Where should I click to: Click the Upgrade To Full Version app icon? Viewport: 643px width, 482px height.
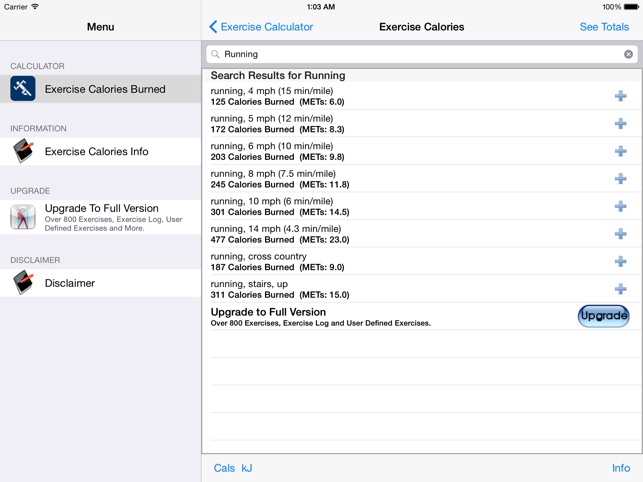point(23,217)
